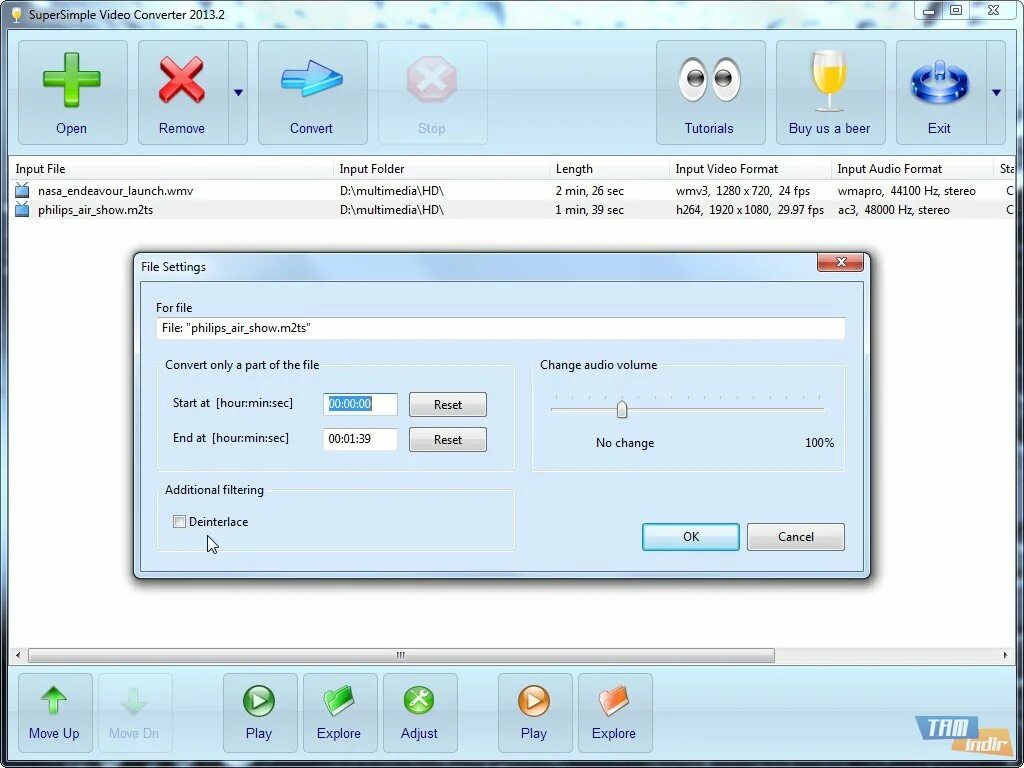Image resolution: width=1024 pixels, height=768 pixels.
Task: Expand the Remove button dropdown arrow
Action: click(x=238, y=92)
